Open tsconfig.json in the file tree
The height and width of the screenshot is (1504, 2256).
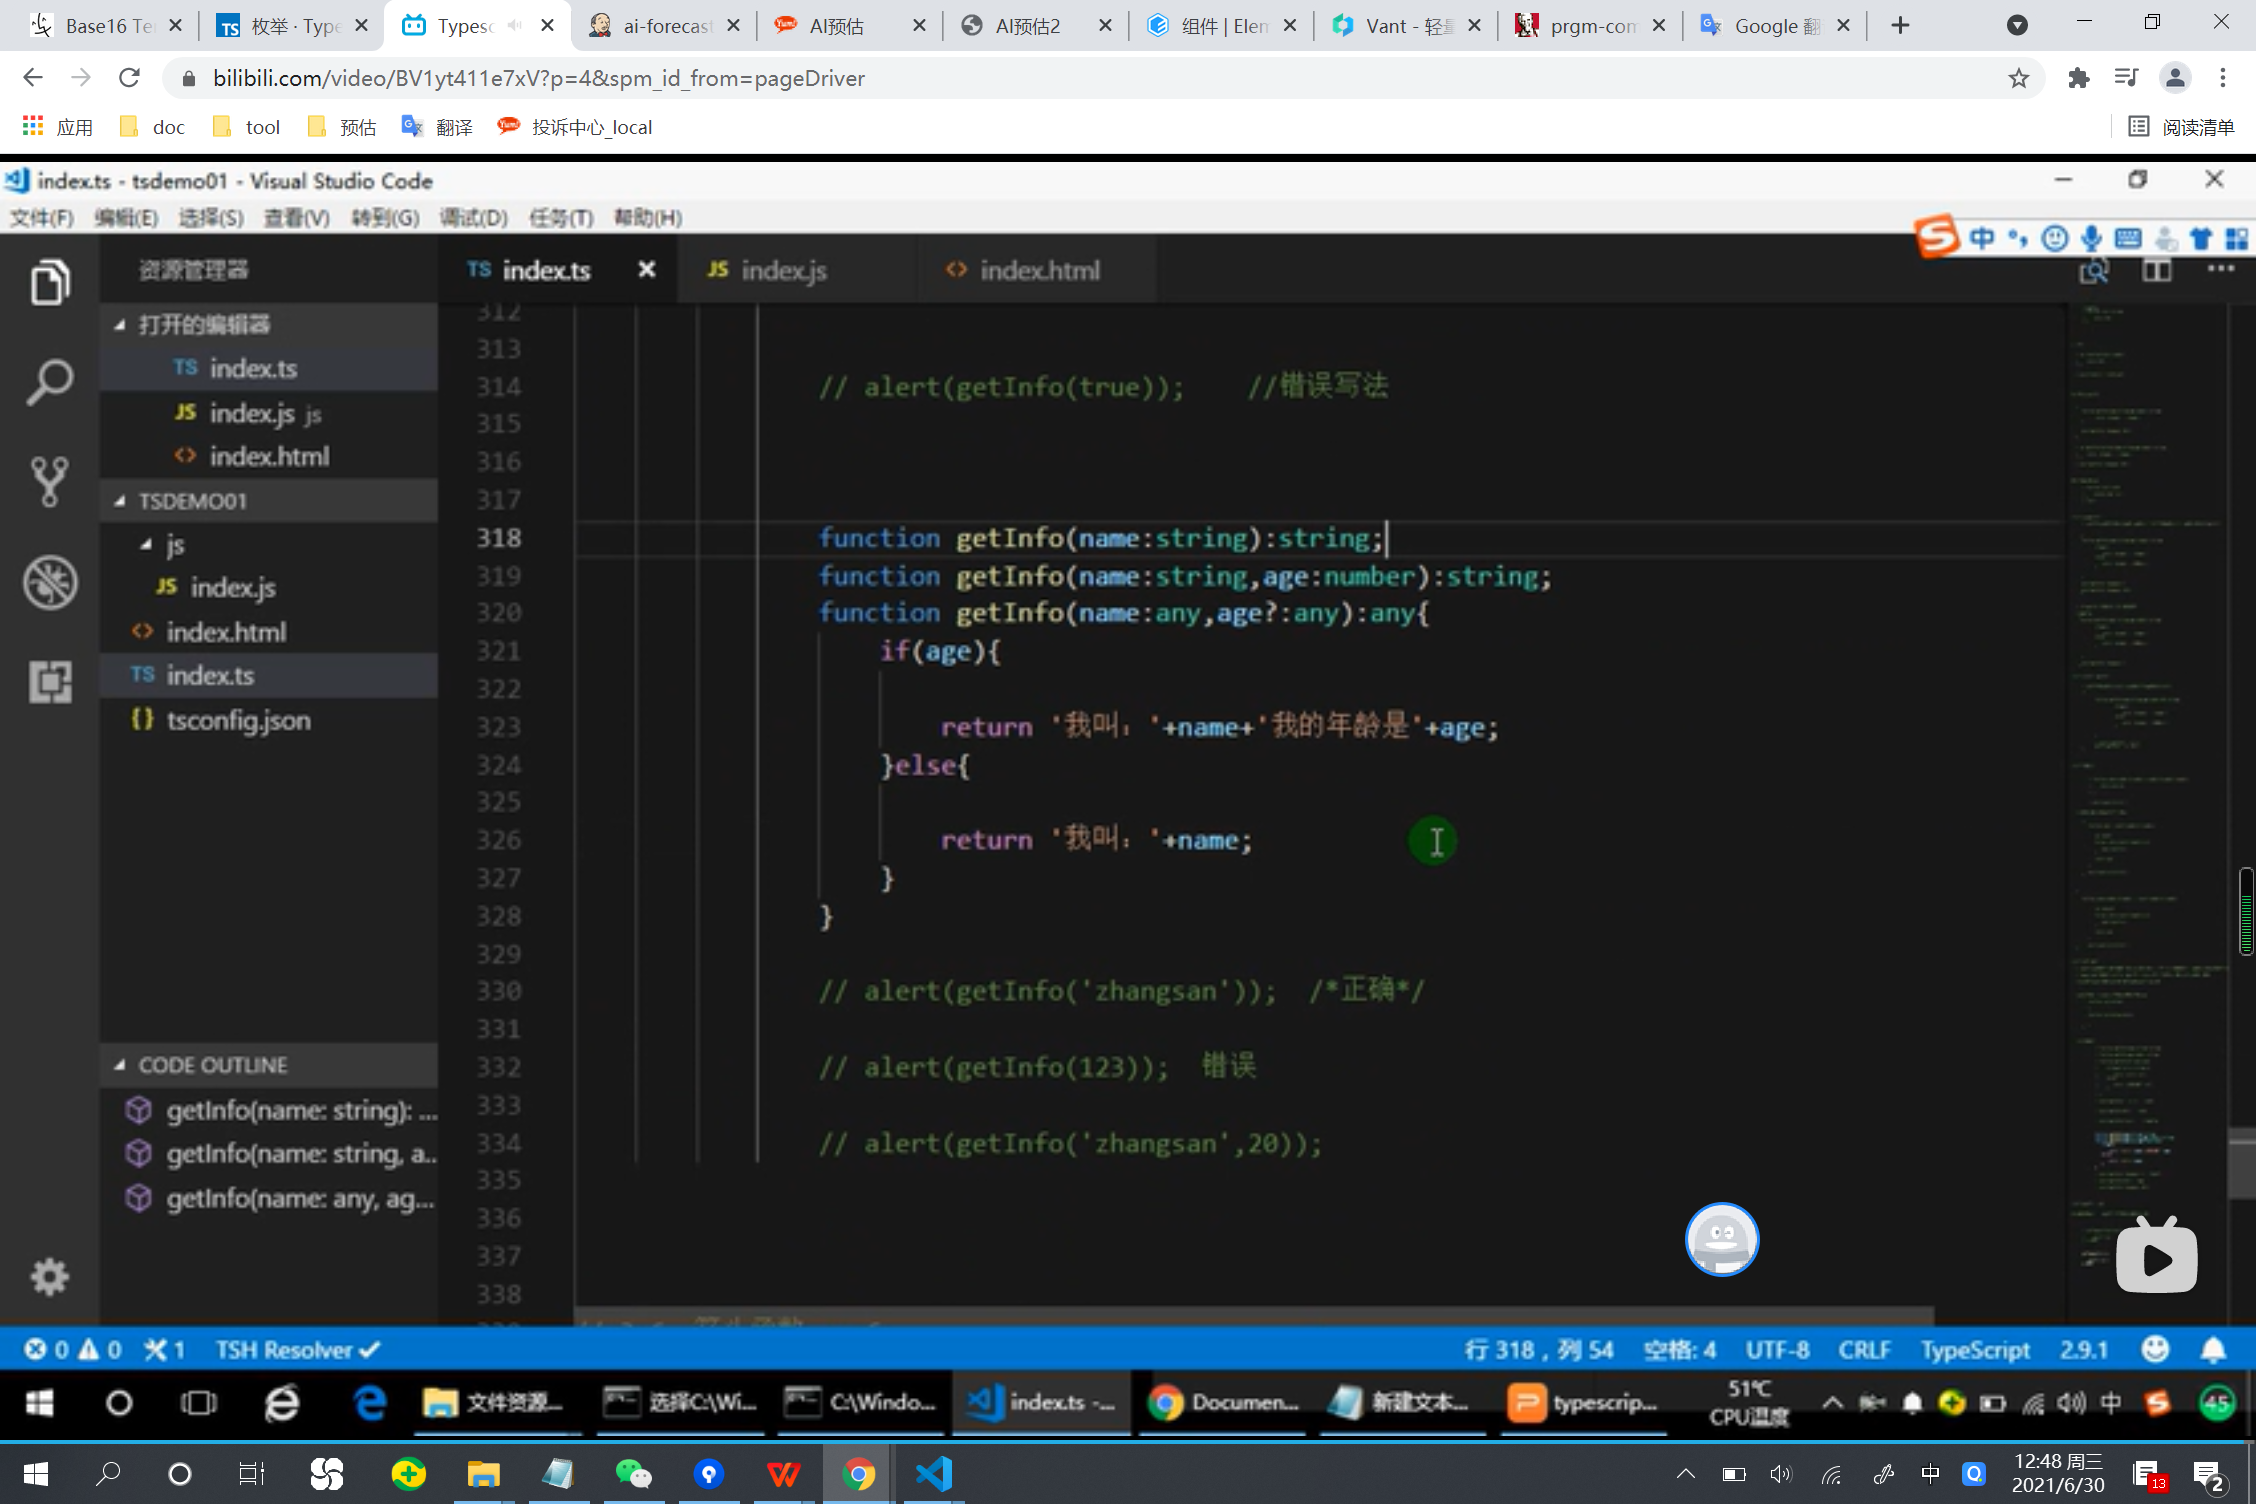click(x=238, y=720)
